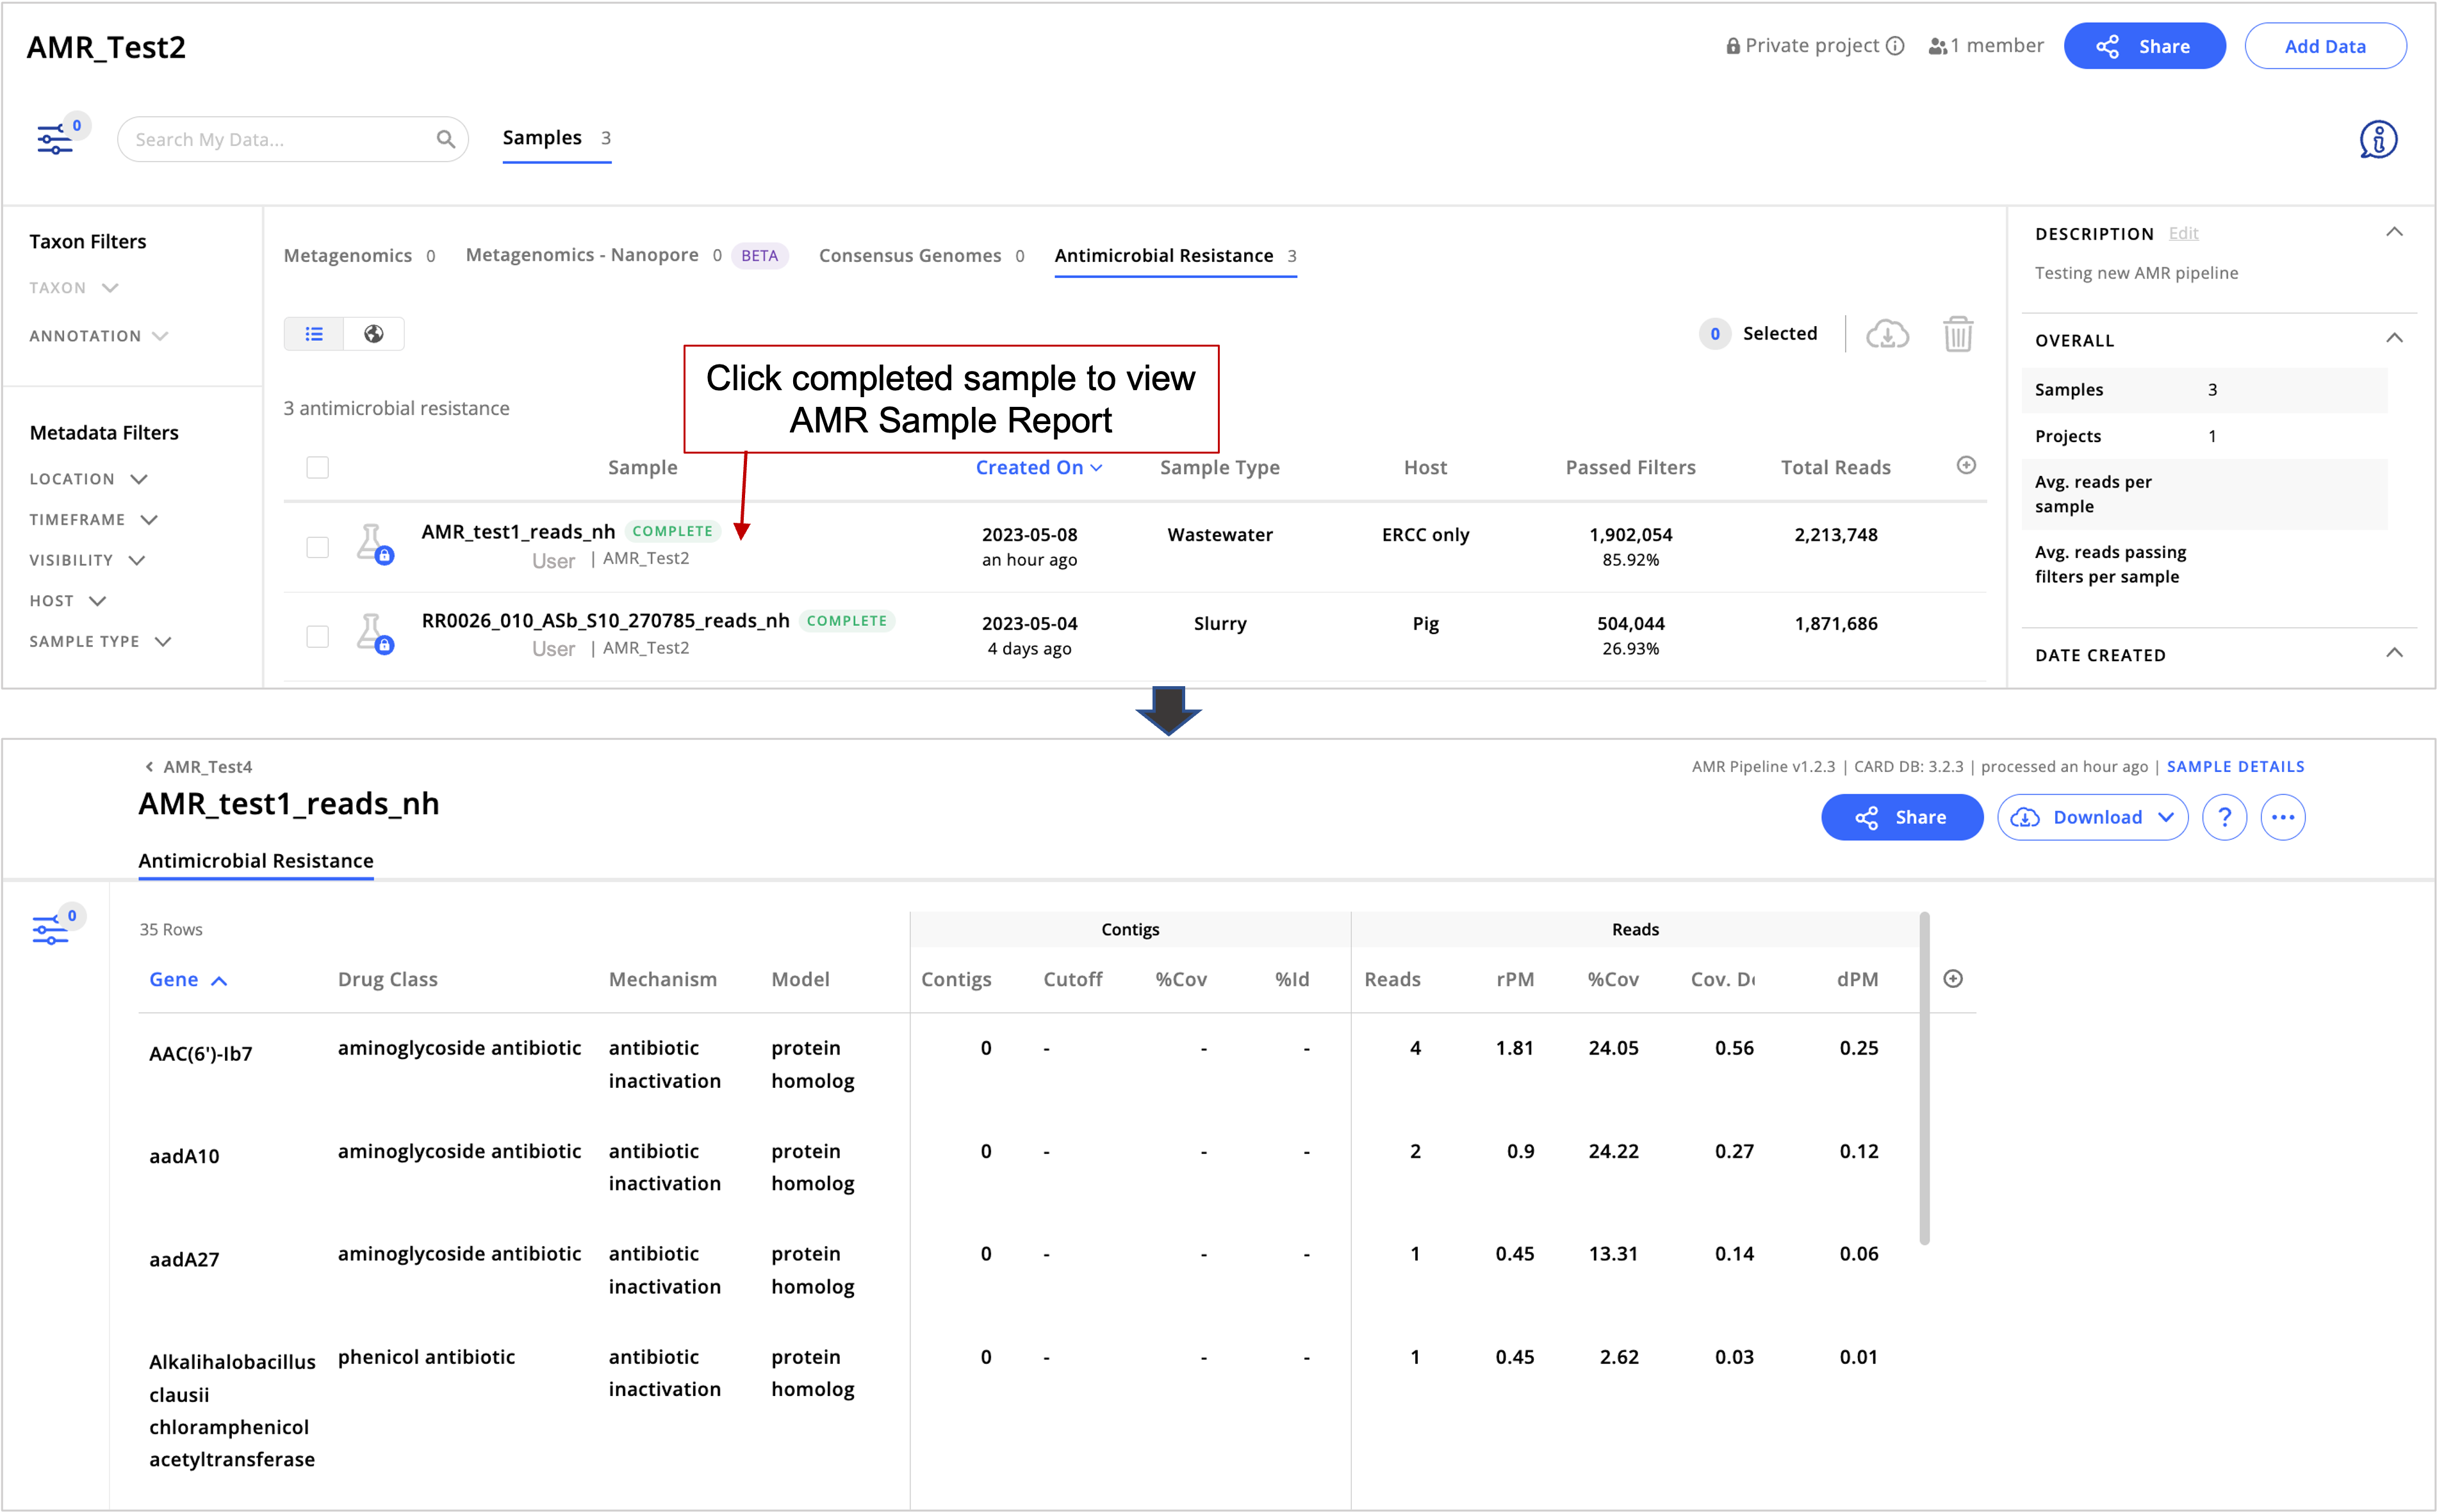The width and height of the screenshot is (2437, 1512).
Task: Switch to map view using the globe icon
Action: 374,333
